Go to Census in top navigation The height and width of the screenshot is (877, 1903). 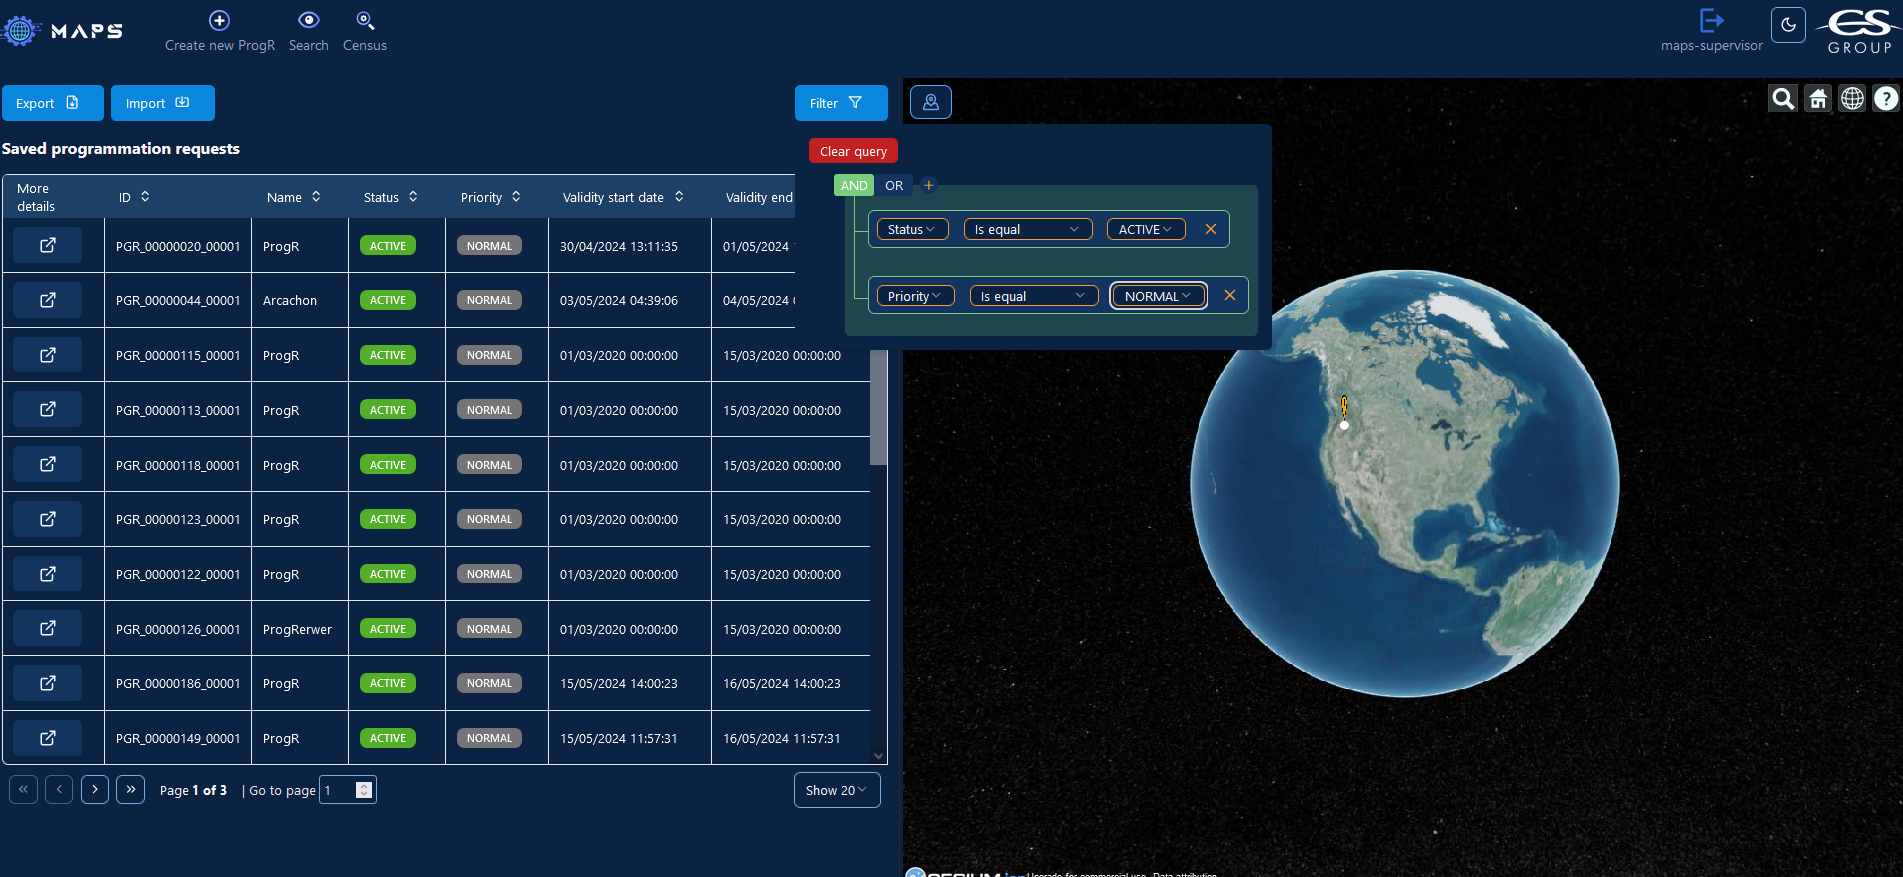(x=364, y=31)
